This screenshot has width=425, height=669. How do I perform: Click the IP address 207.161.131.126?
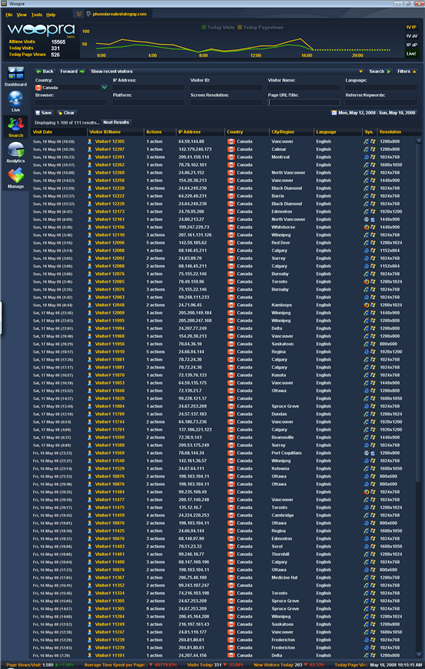195,235
